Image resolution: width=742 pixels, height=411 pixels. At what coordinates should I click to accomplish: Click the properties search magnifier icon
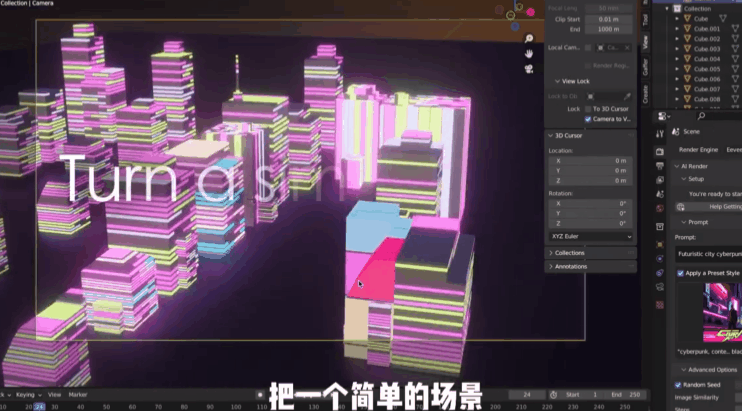click(x=701, y=116)
